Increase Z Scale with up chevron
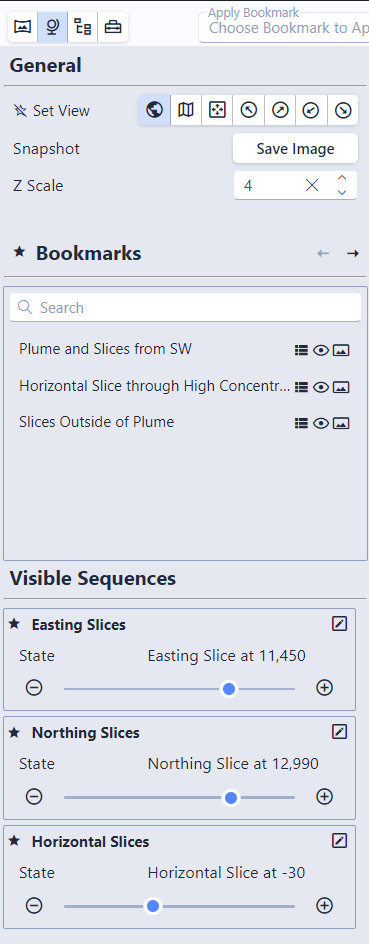This screenshot has height=944, width=369. (342, 178)
